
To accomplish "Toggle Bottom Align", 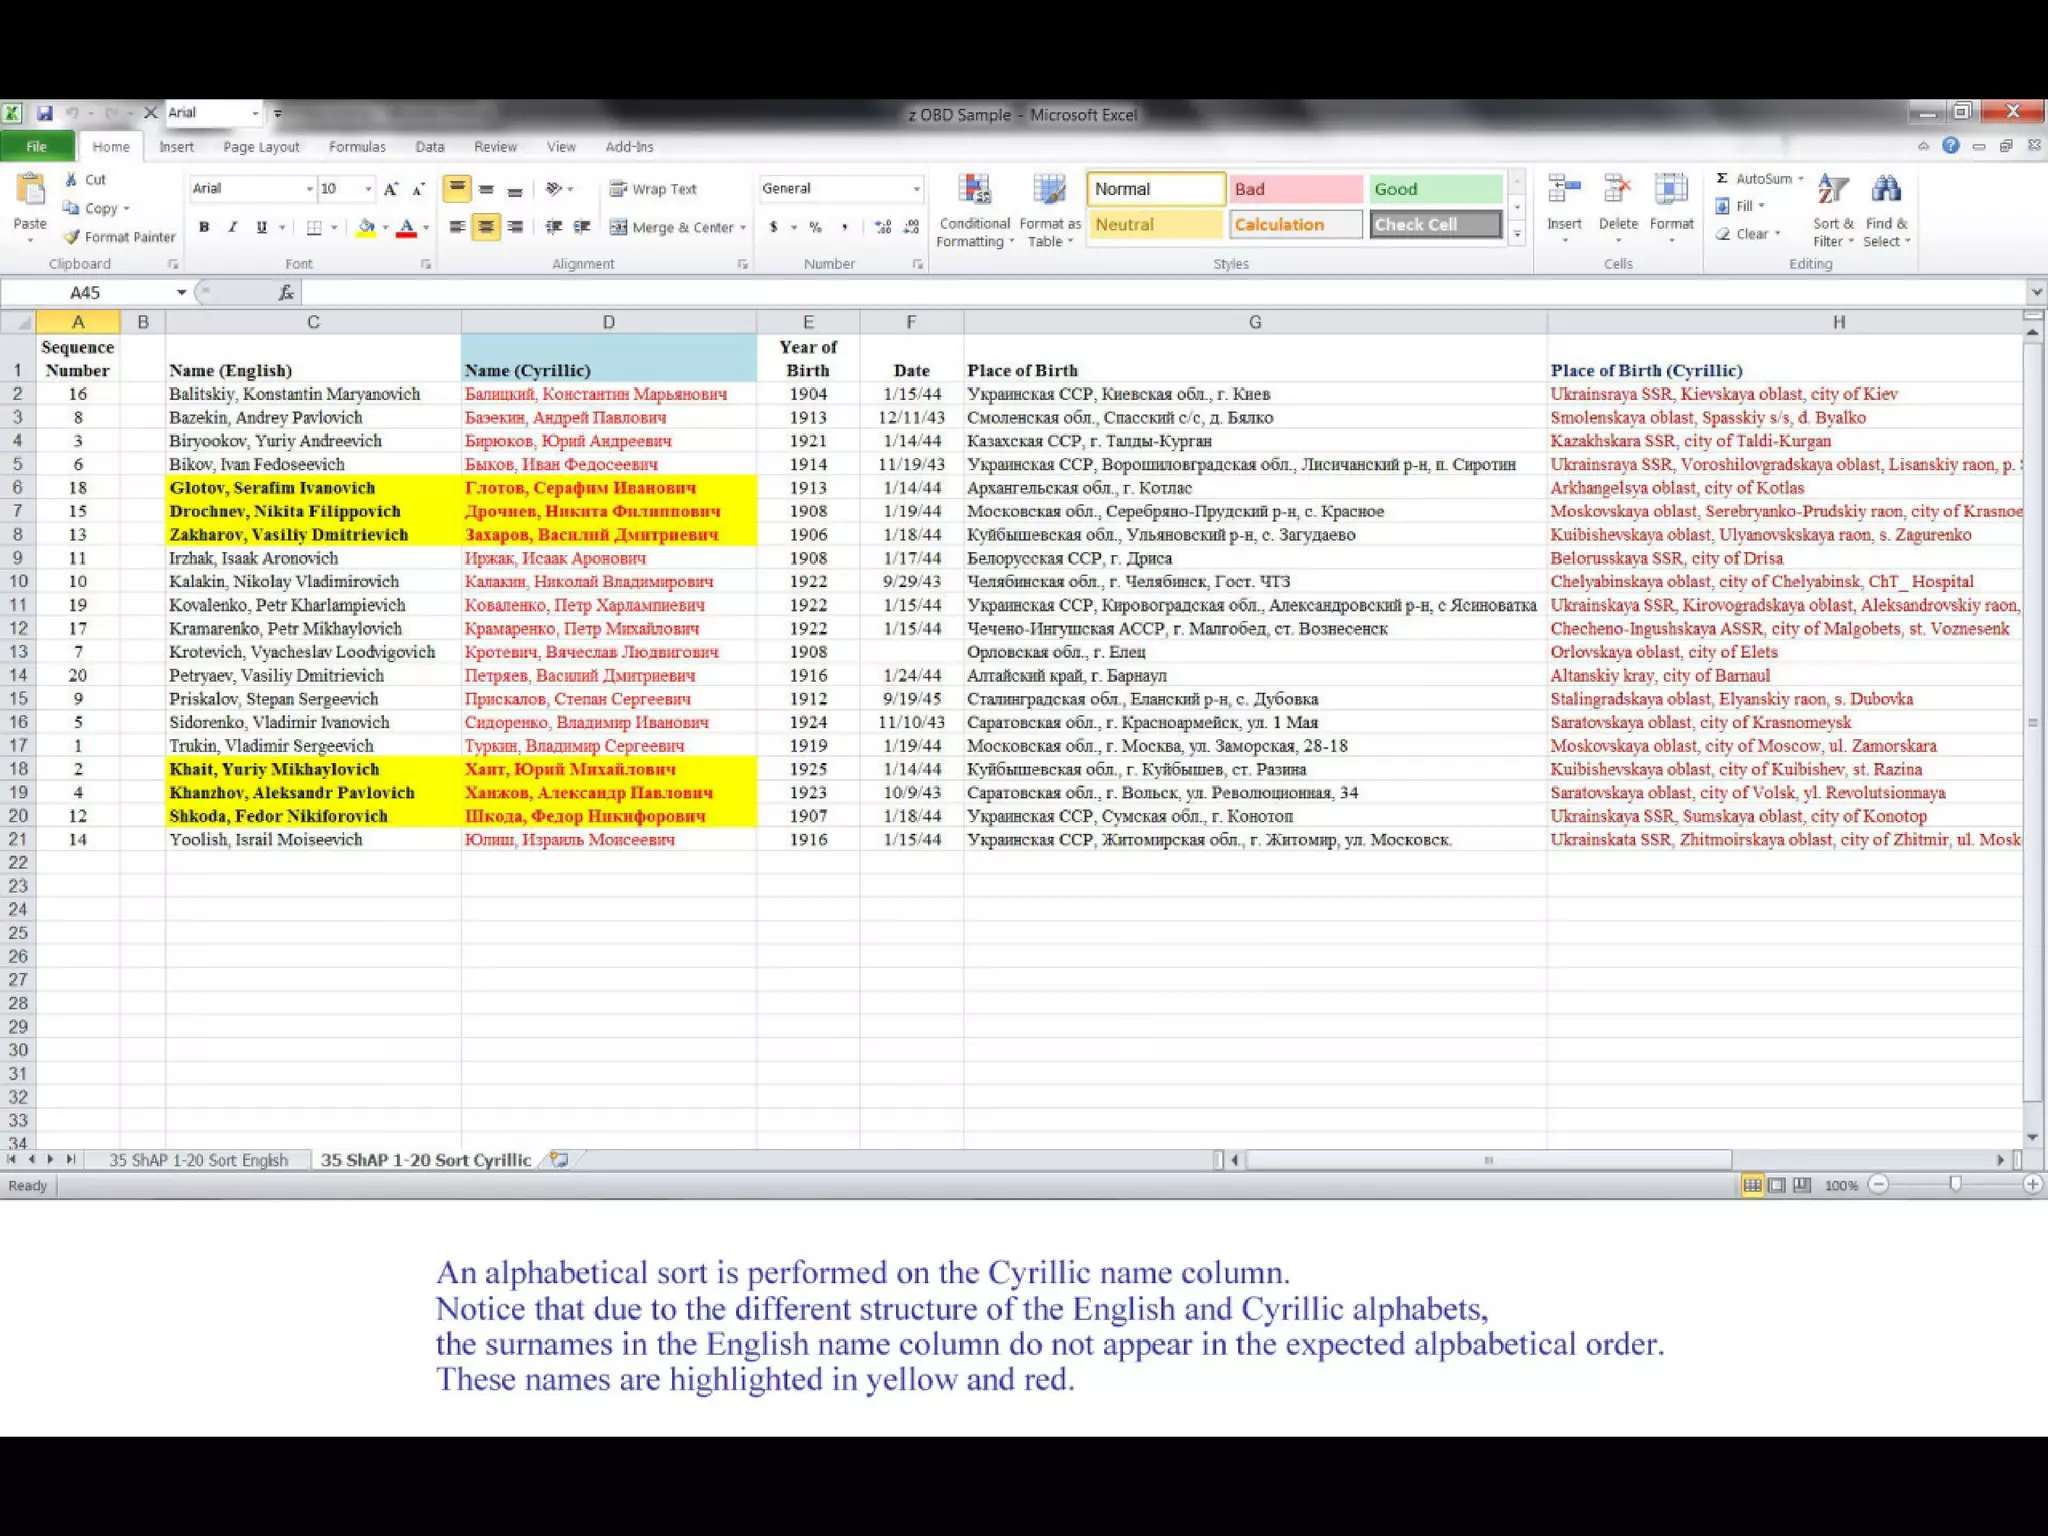I will (x=515, y=189).
